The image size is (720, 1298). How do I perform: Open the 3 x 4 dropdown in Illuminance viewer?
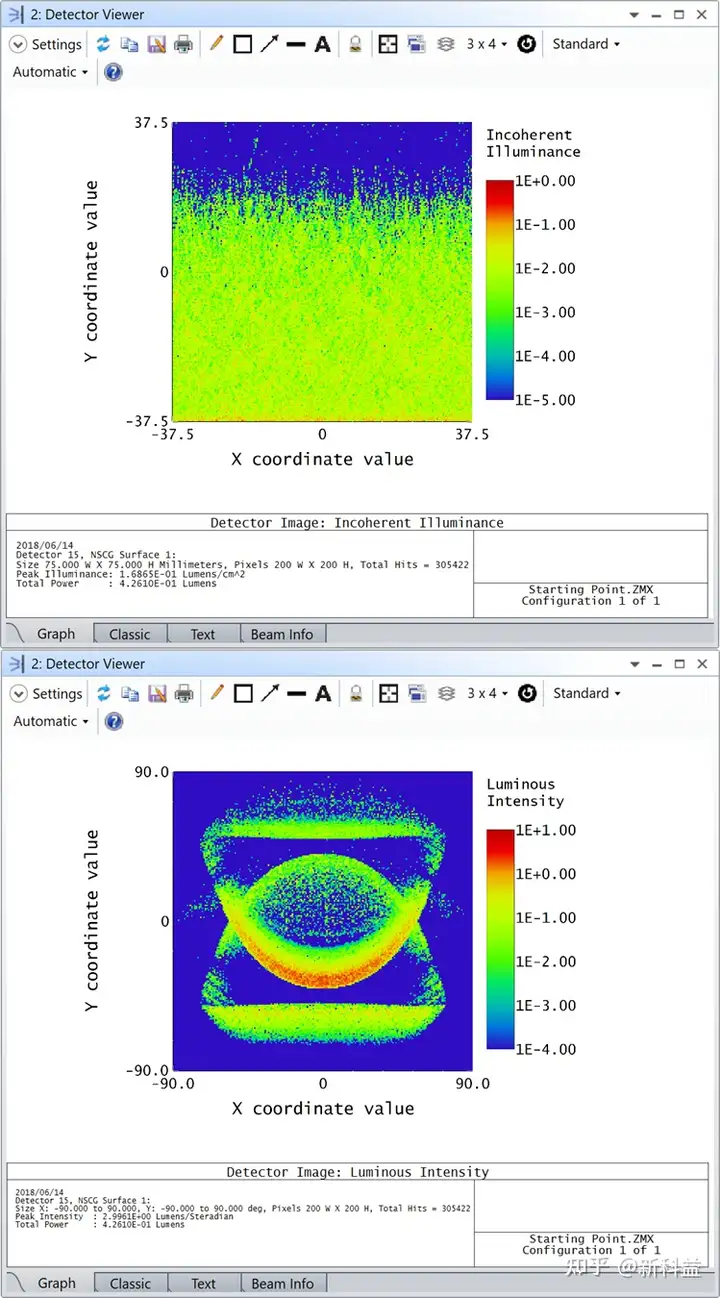[487, 44]
